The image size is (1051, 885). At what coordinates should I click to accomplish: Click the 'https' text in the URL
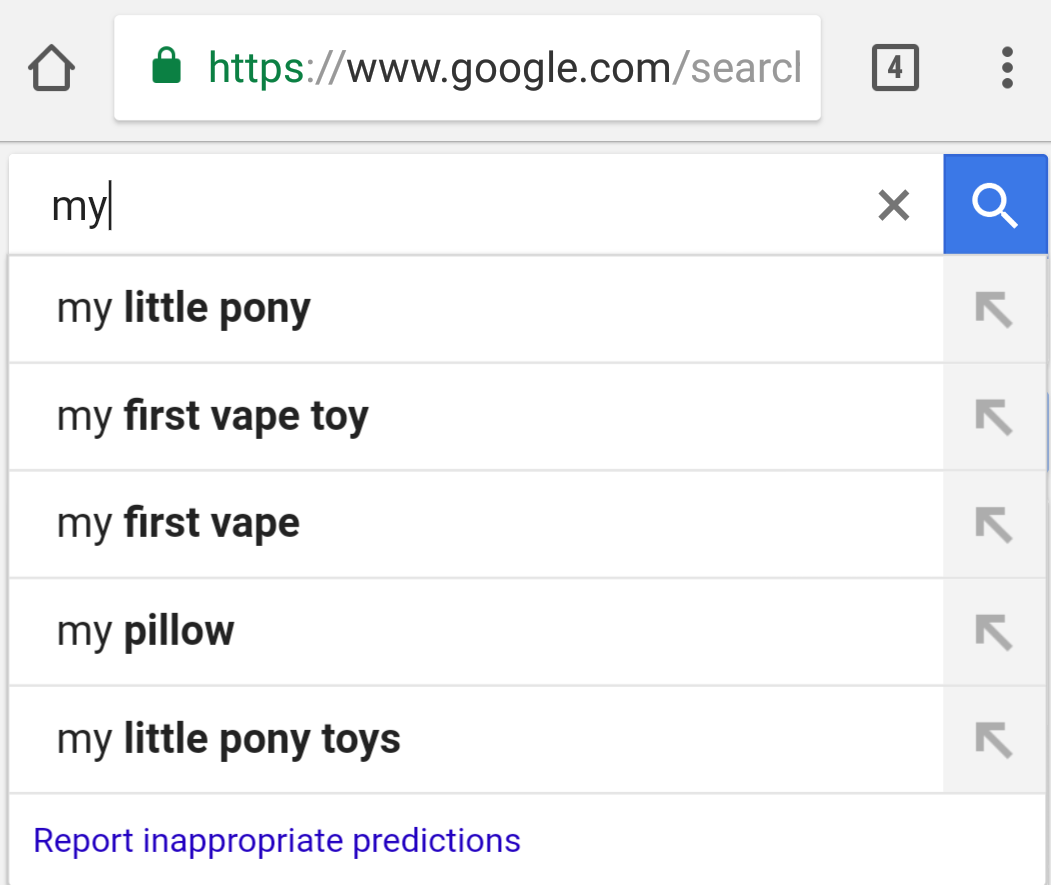pyautogui.click(x=255, y=68)
